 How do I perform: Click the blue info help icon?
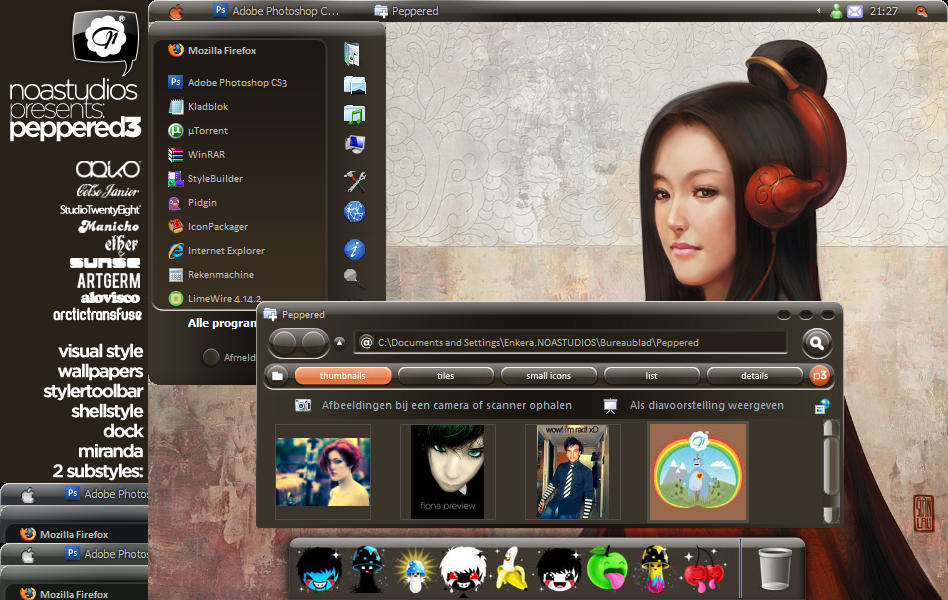click(354, 250)
